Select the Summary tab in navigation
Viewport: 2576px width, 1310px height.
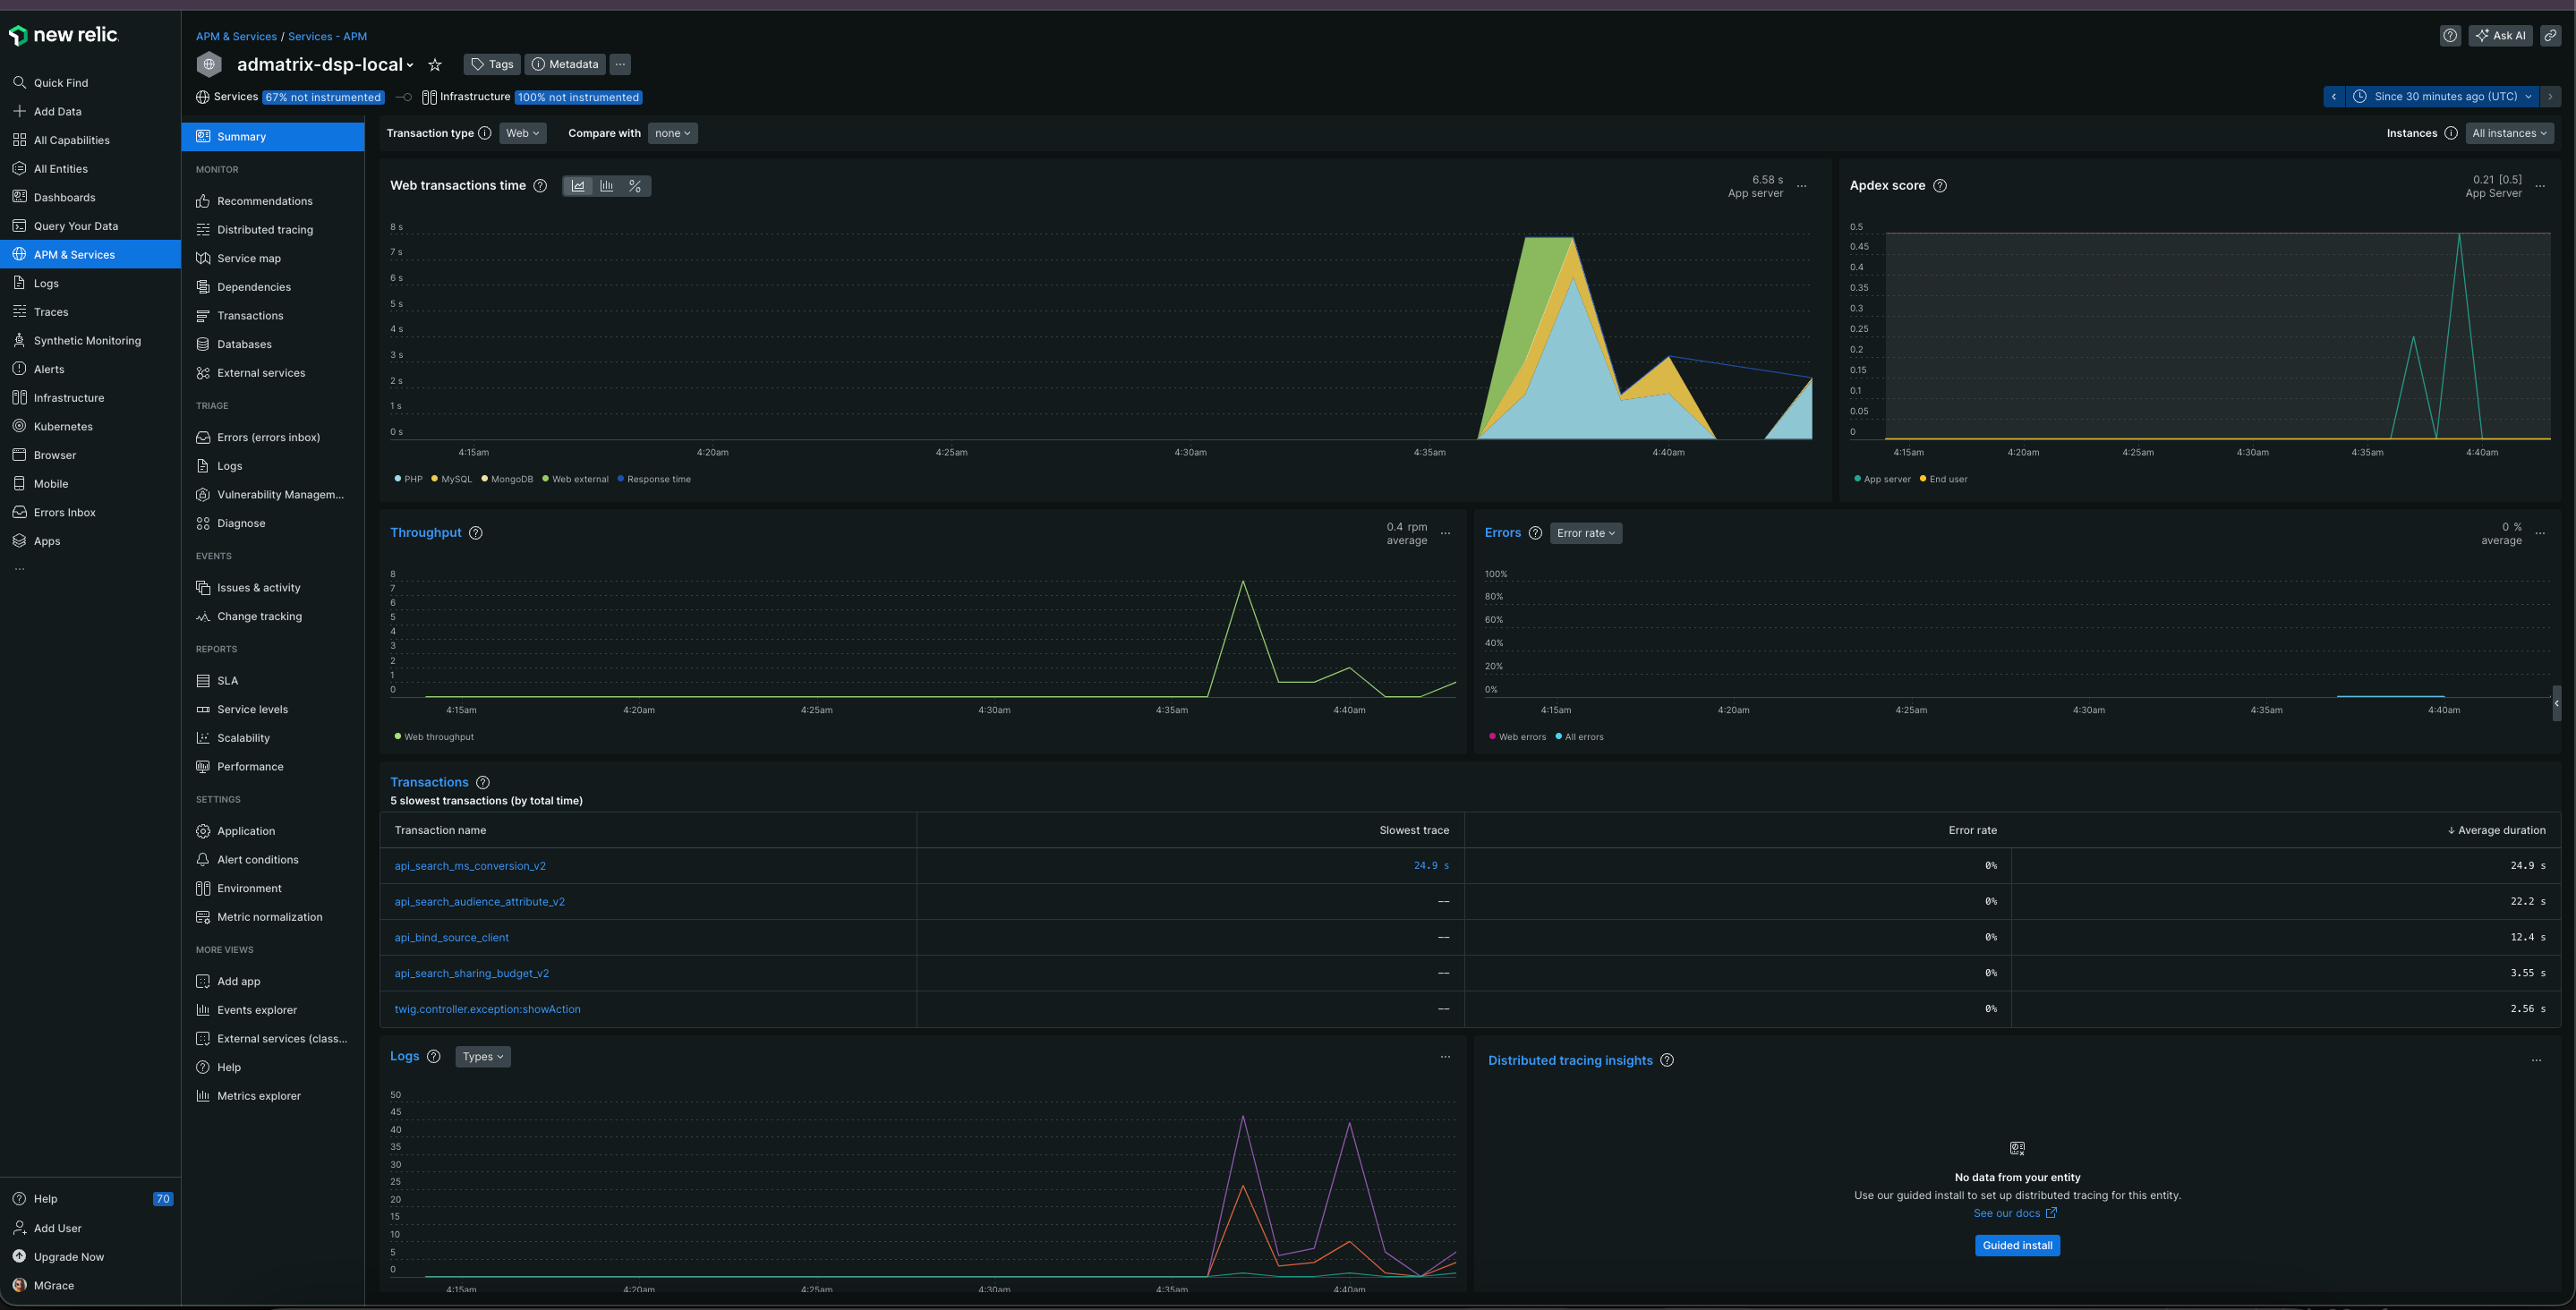(x=272, y=137)
